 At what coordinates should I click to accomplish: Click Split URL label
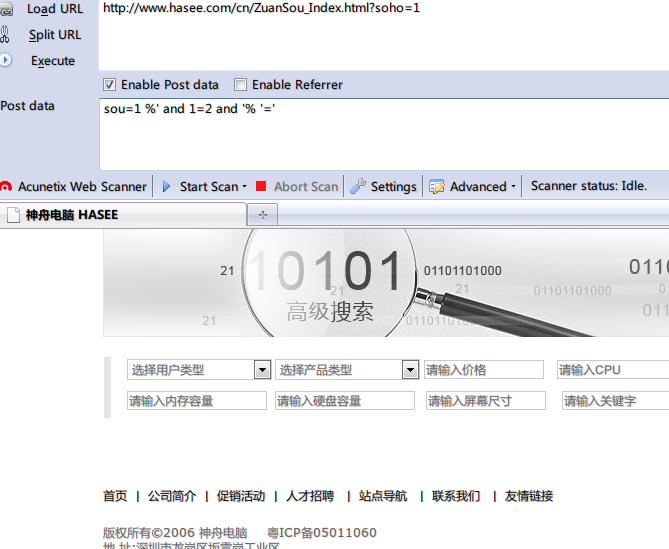(55, 35)
